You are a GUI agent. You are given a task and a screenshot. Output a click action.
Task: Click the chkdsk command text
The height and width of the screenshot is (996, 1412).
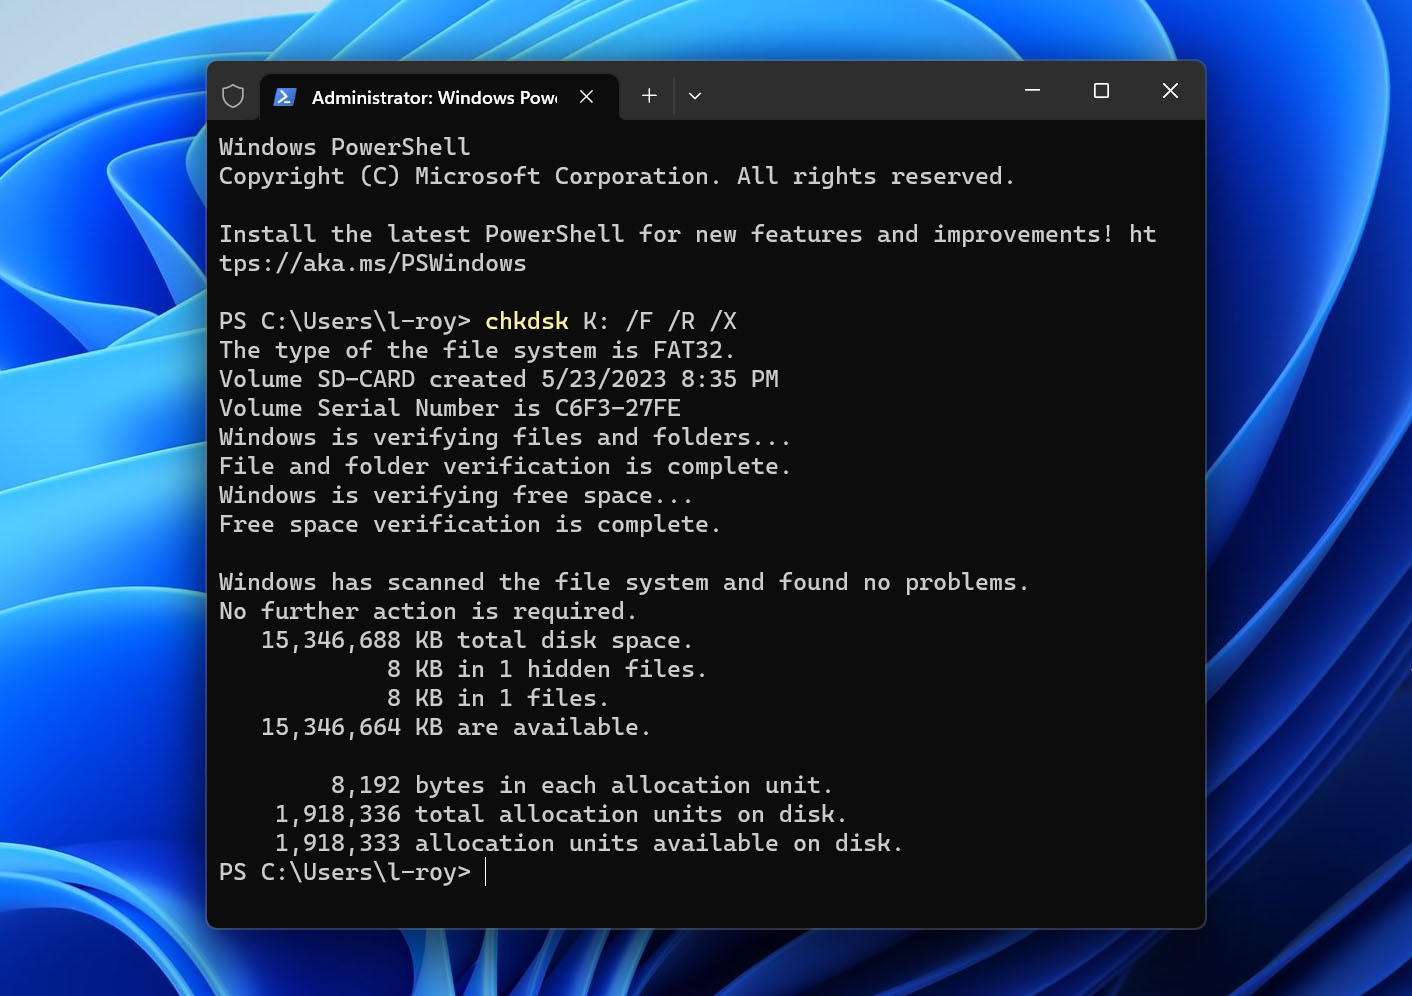point(527,321)
